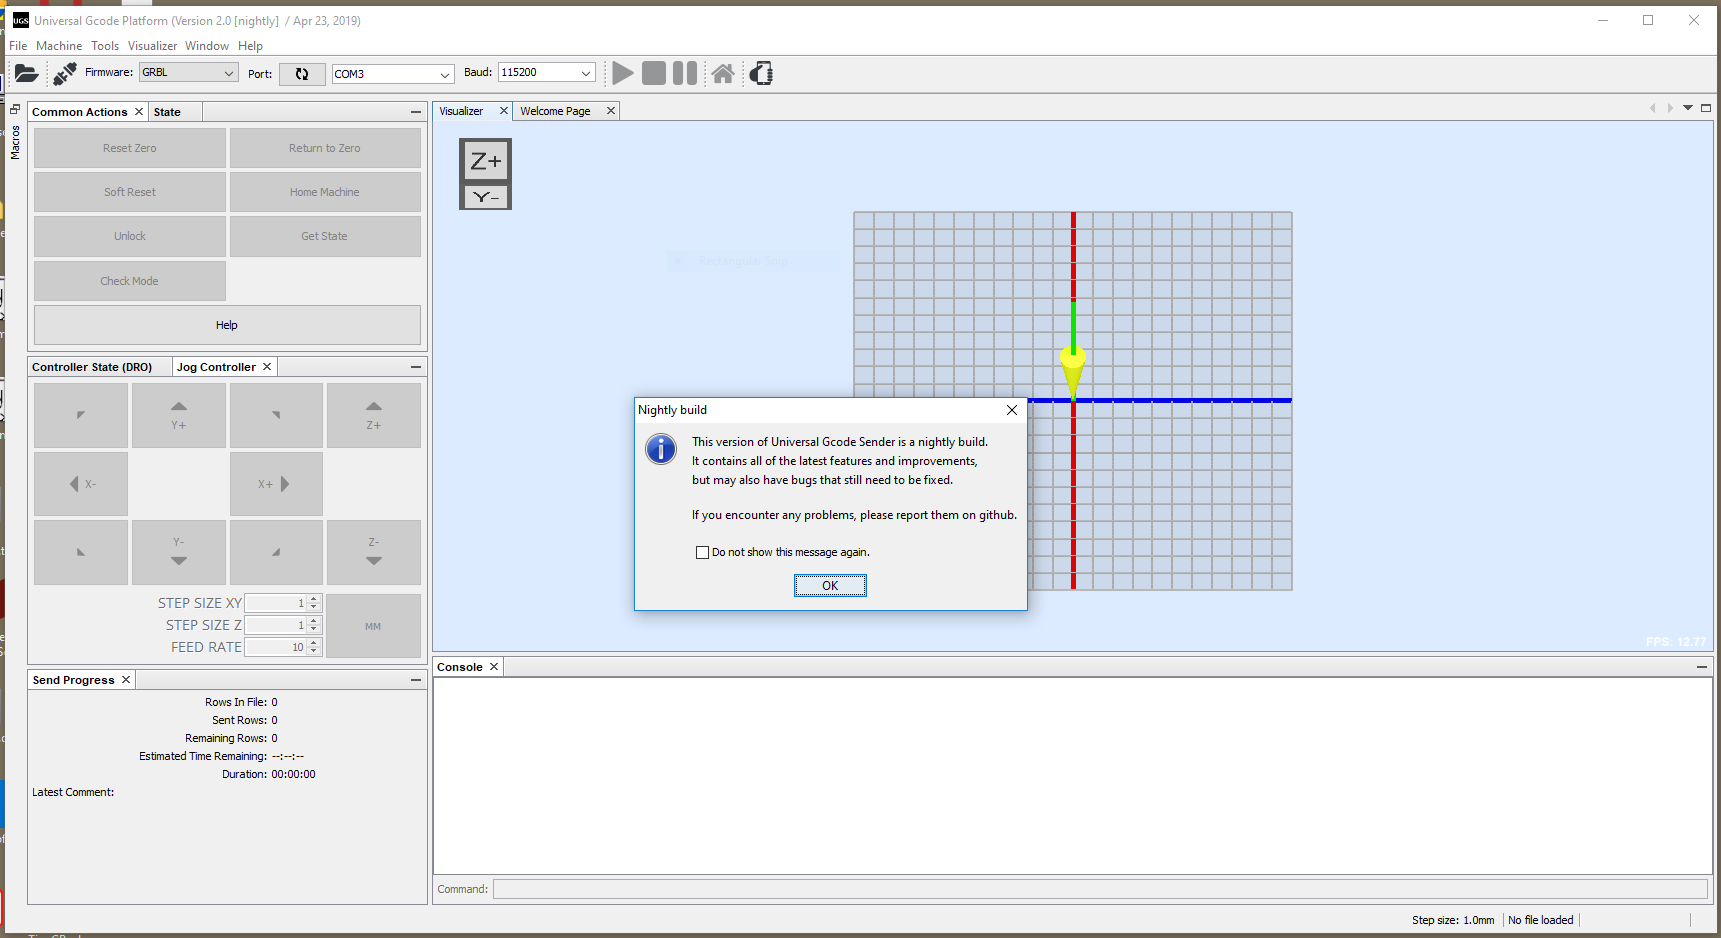Jog diagonally down-right with arrow button

(x=276, y=552)
